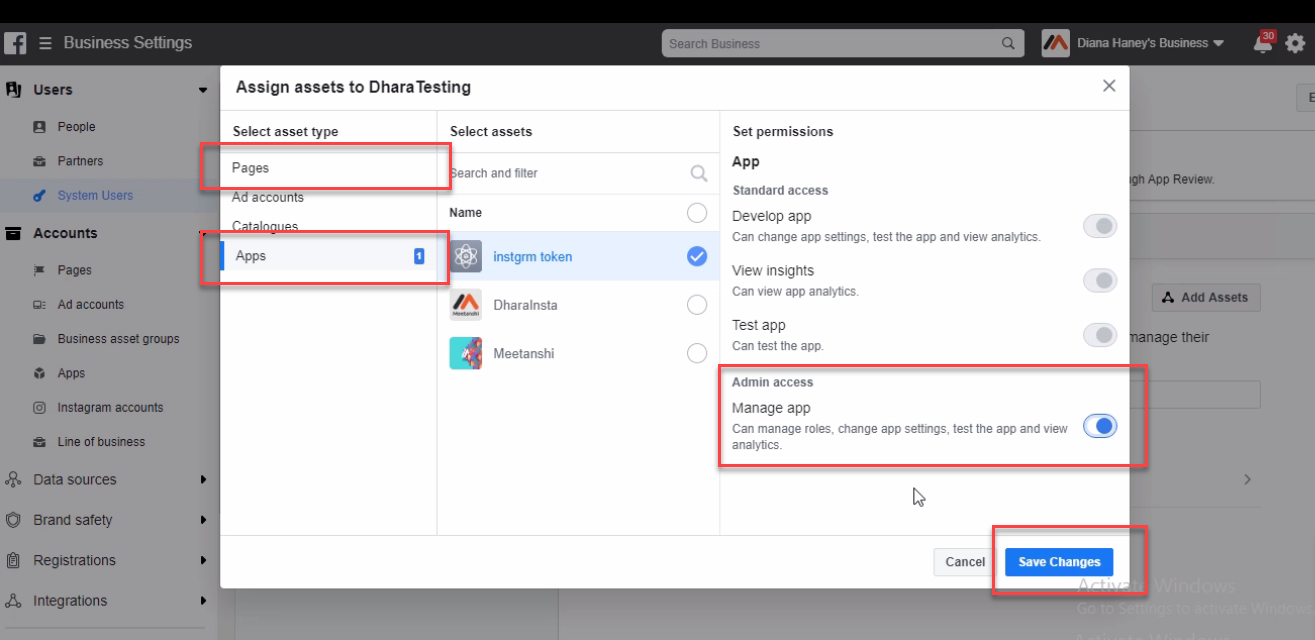Click the Partners briefcase icon
1315x640 pixels.
40,161
